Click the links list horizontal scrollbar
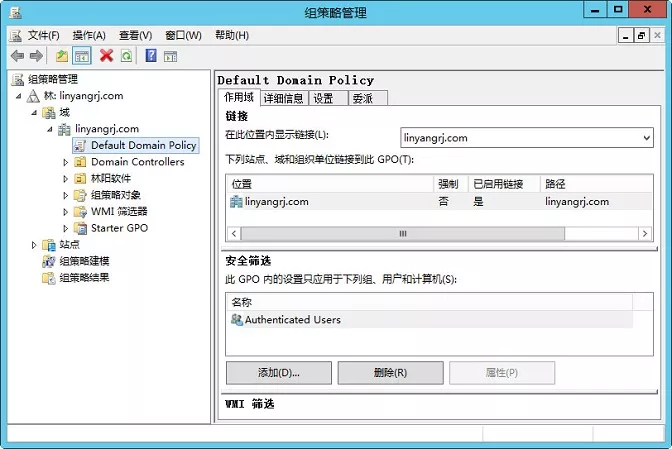 click(402, 233)
